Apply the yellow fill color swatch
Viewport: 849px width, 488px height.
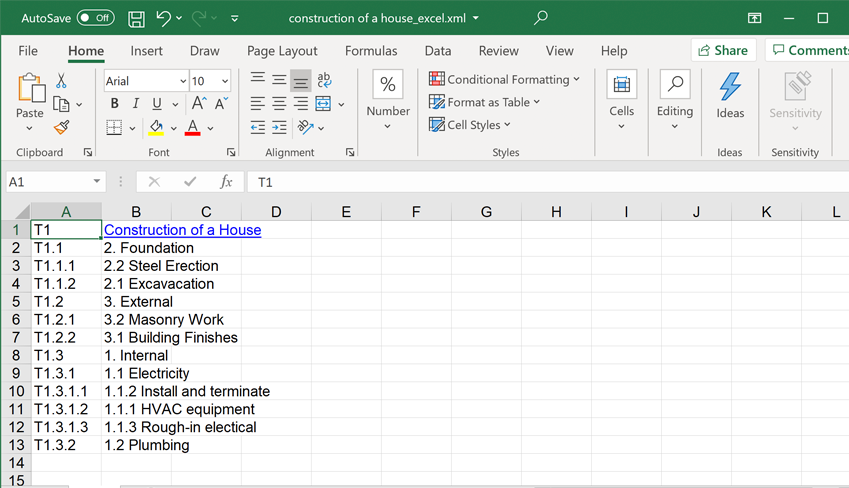156,128
